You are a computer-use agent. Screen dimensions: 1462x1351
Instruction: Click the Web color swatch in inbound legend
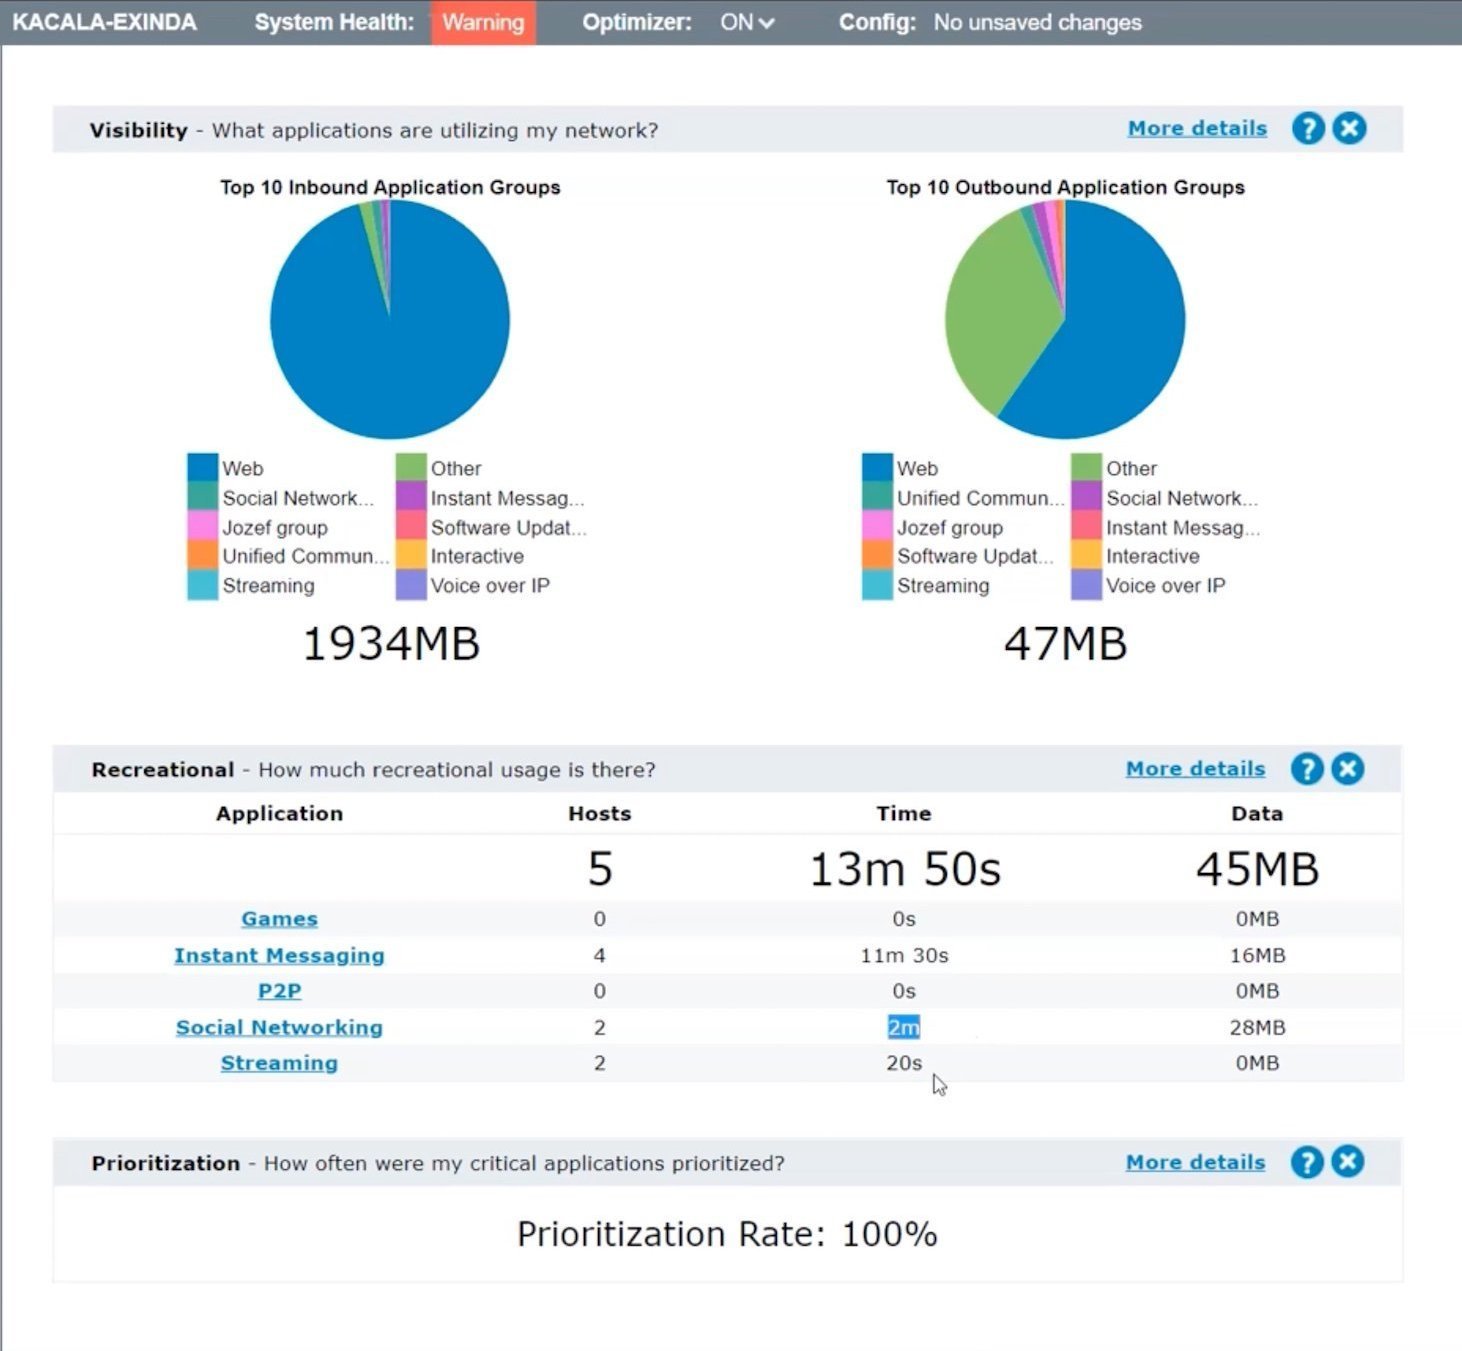tap(203, 468)
